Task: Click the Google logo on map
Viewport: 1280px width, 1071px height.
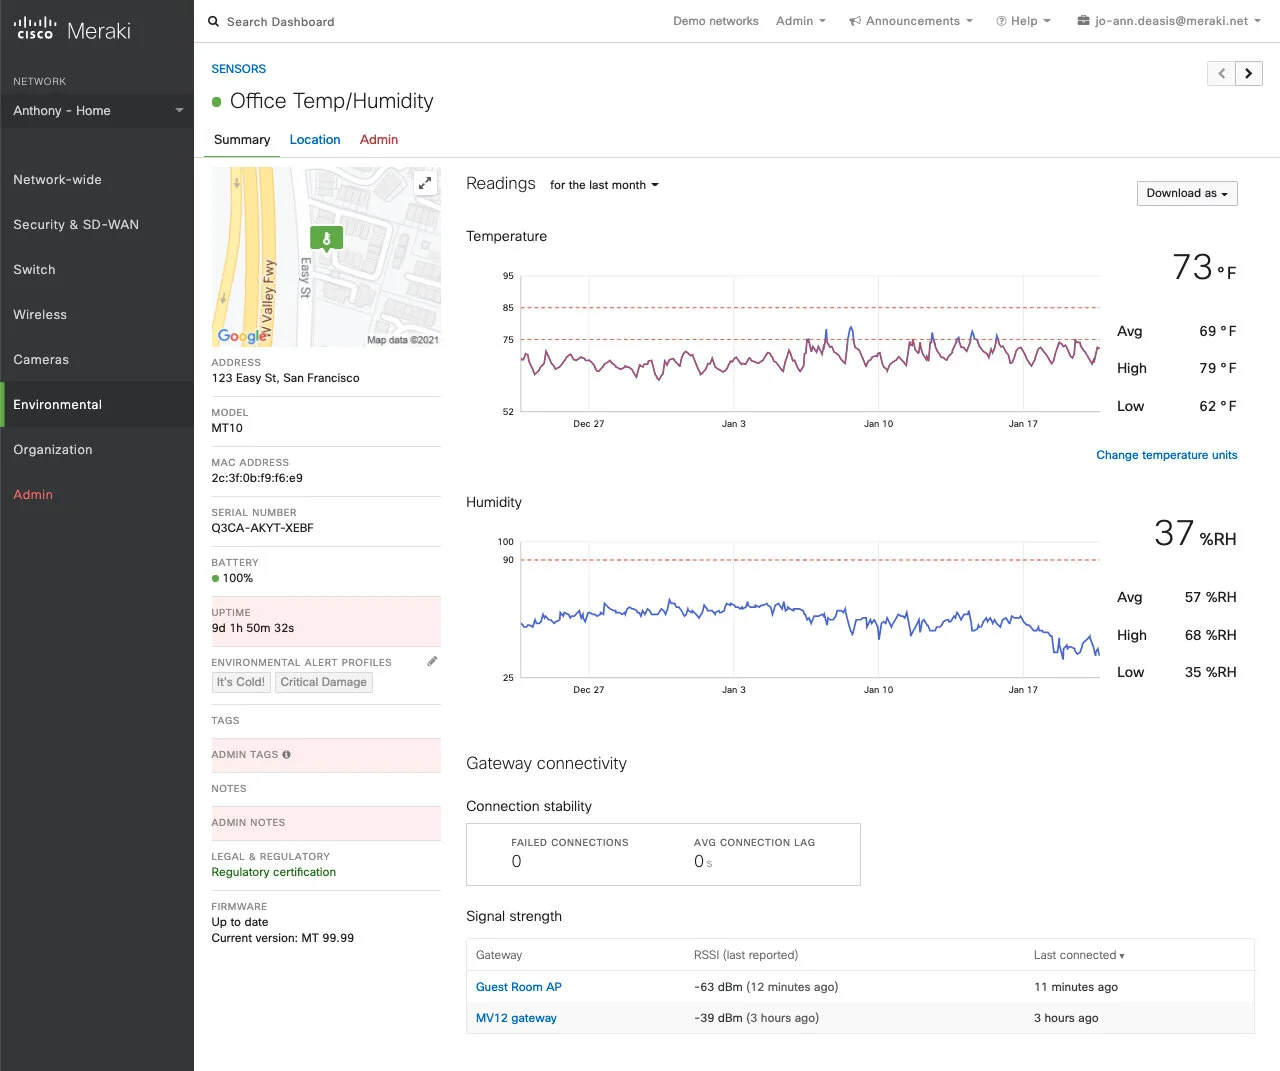Action: click(x=242, y=336)
